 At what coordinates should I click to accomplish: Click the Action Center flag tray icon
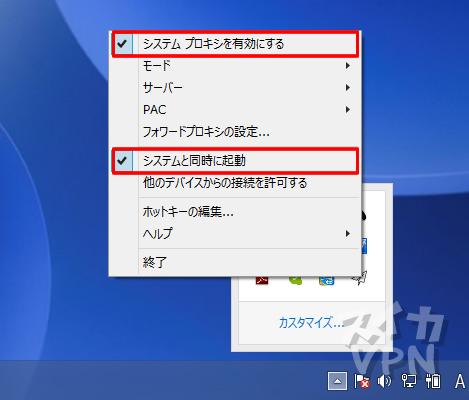(x=361, y=381)
